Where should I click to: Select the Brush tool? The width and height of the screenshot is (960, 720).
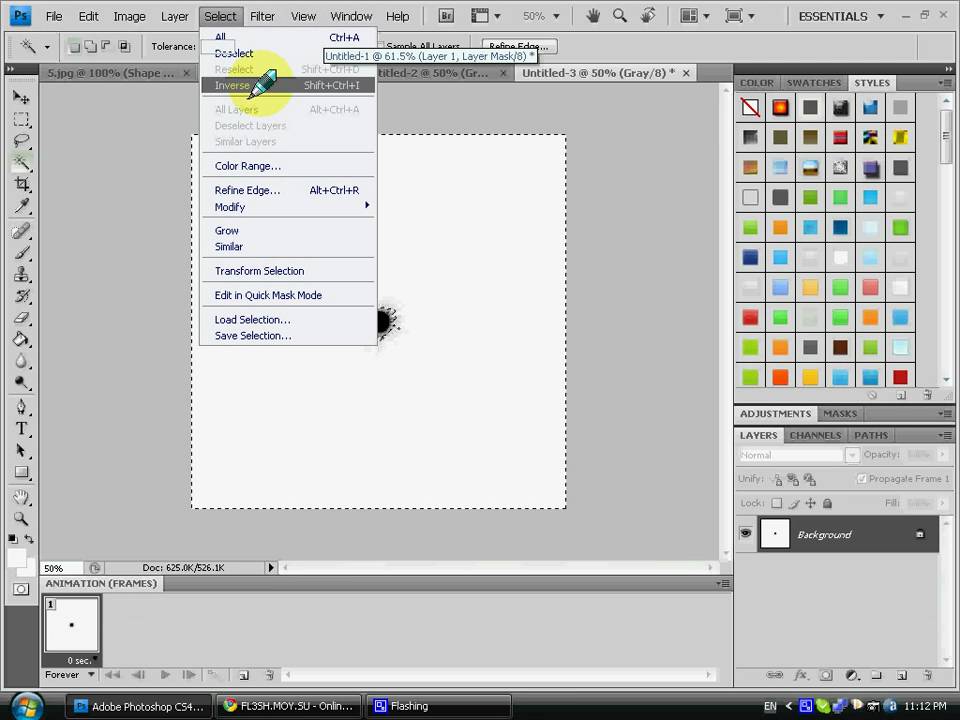[21, 252]
